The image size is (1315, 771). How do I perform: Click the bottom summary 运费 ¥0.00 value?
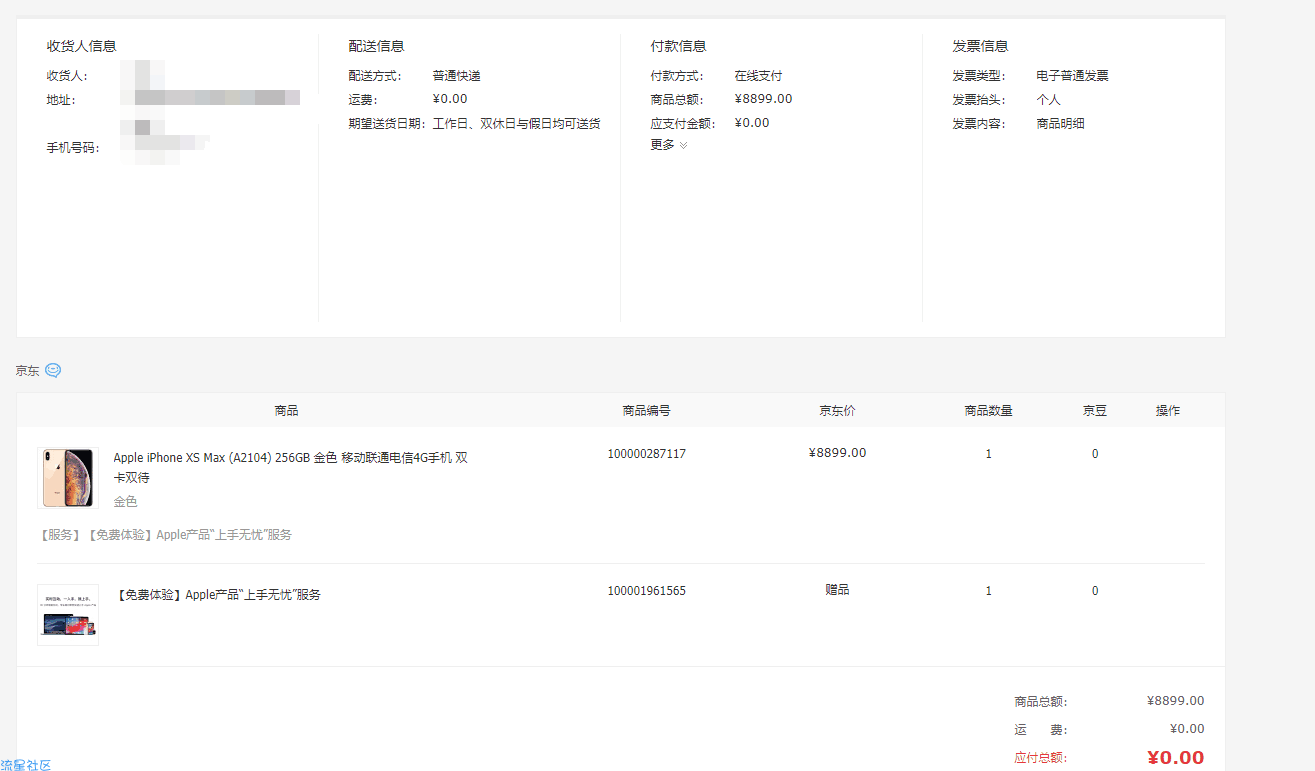click(x=1187, y=729)
